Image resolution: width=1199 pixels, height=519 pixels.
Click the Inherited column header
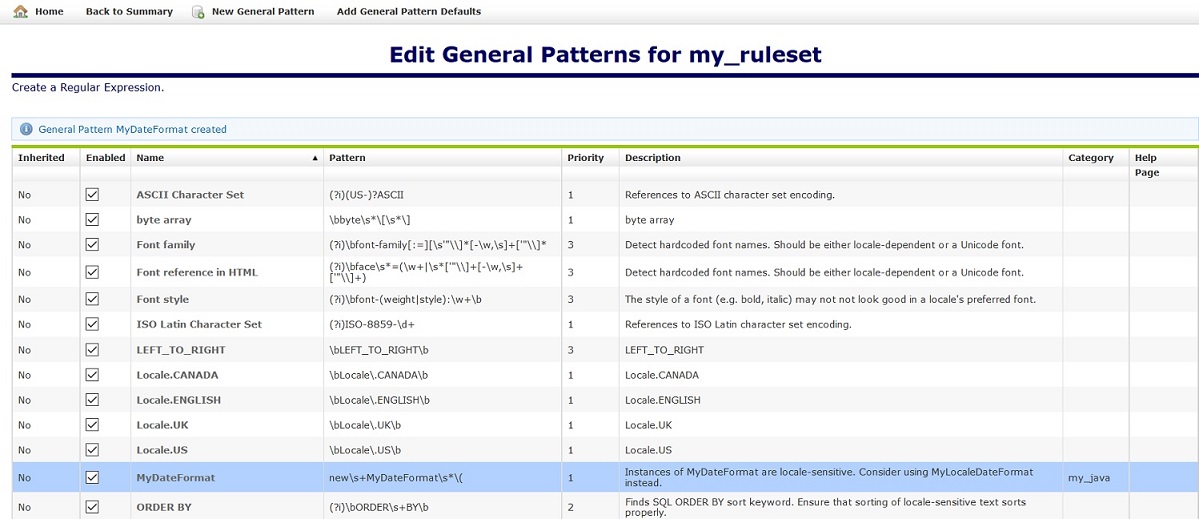41,158
